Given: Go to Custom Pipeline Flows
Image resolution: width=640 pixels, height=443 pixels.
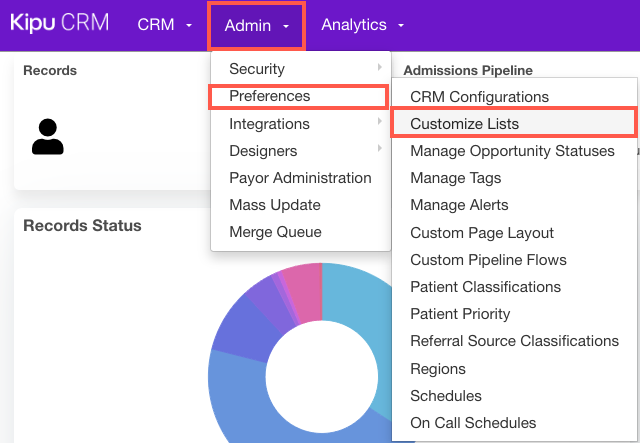Looking at the screenshot, I should 488,260.
